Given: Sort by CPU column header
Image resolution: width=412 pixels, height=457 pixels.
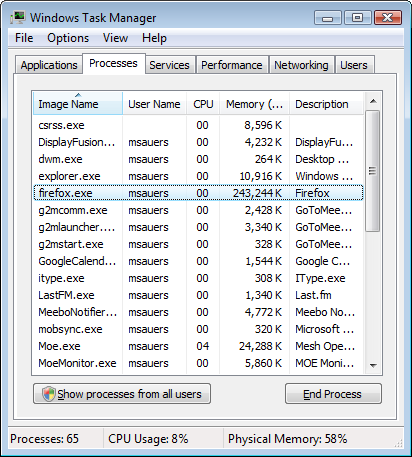Looking at the screenshot, I should pyautogui.click(x=203, y=104).
